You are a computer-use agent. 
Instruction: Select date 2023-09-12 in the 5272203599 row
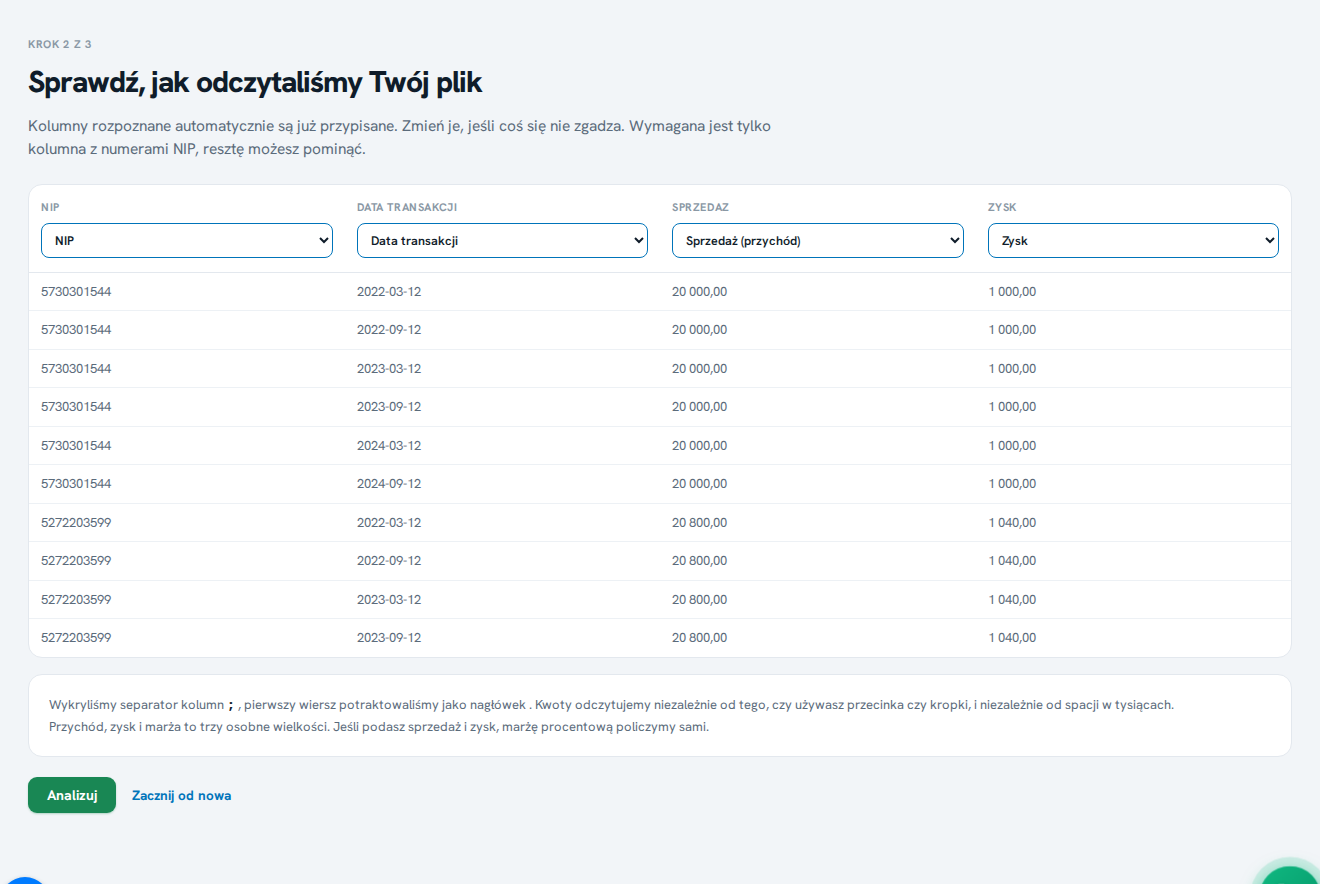pos(389,638)
